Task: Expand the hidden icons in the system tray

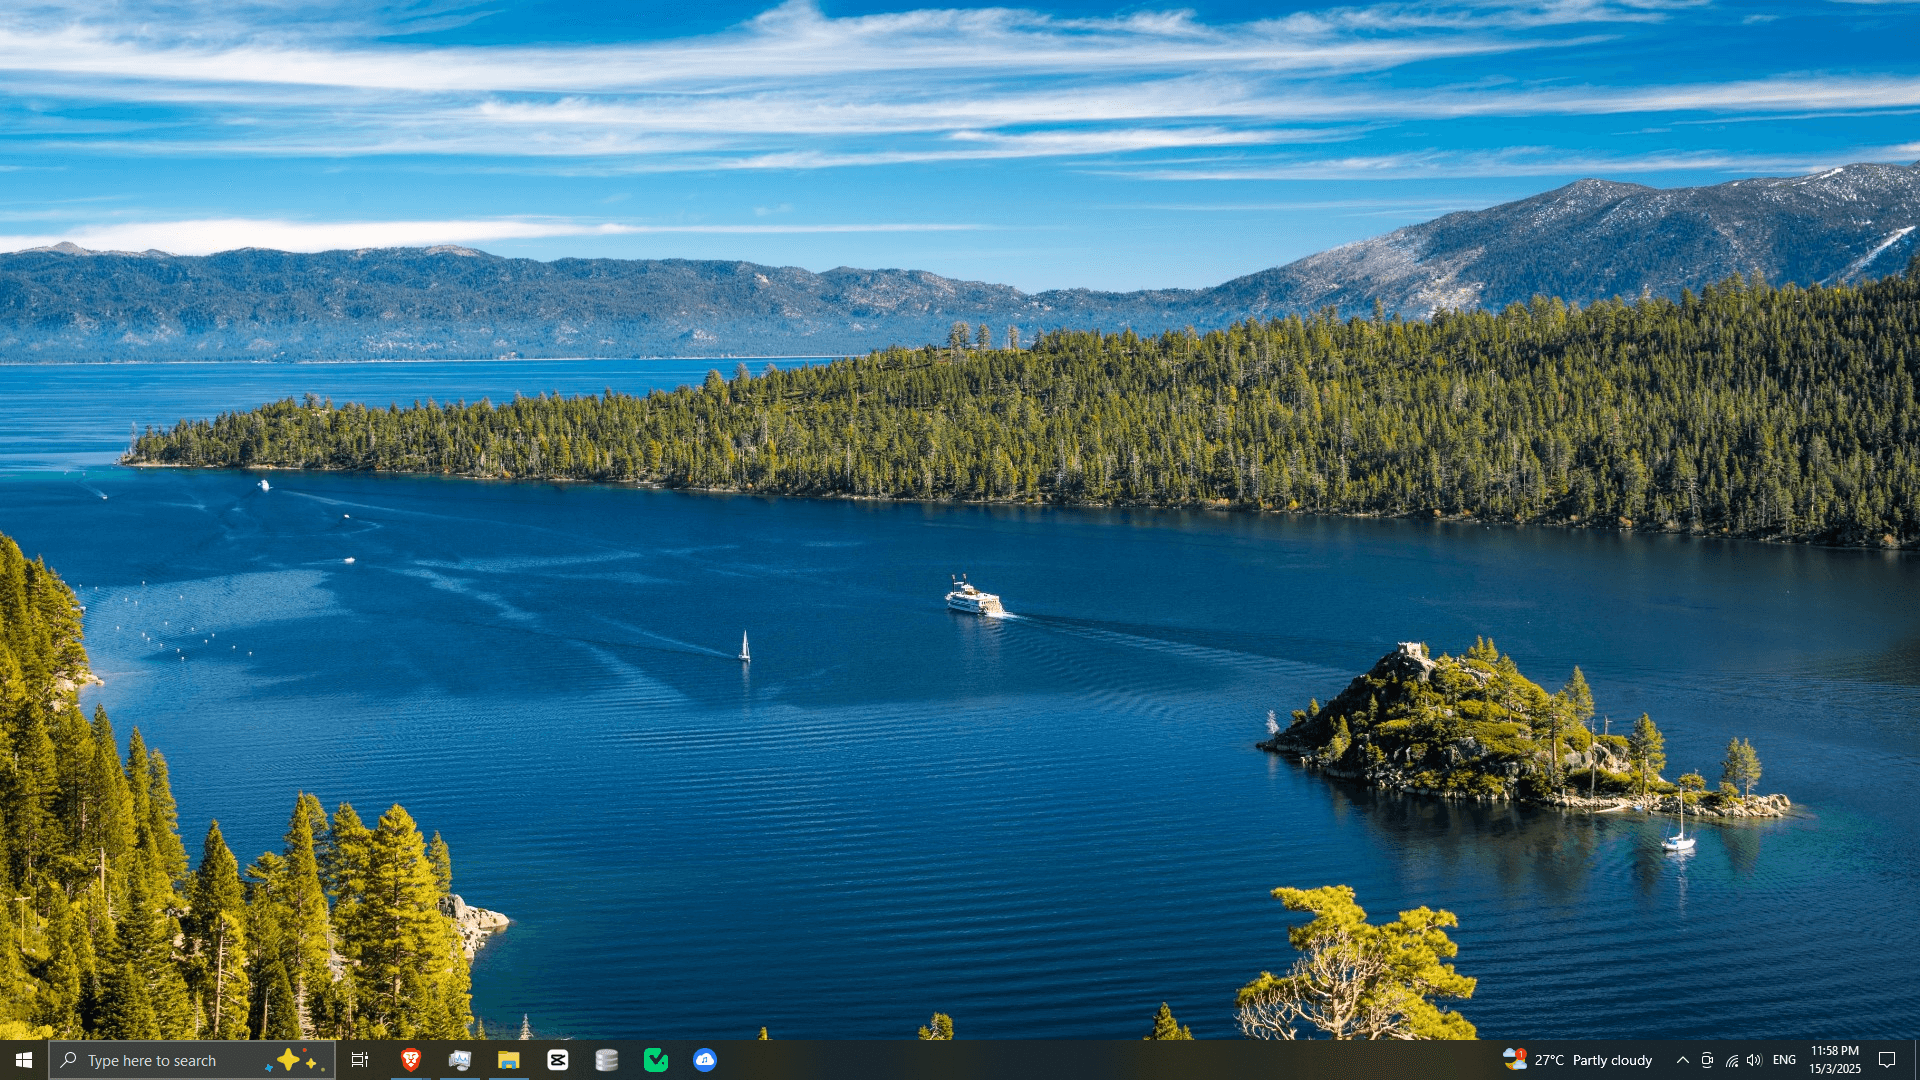Action: pos(1683,1060)
